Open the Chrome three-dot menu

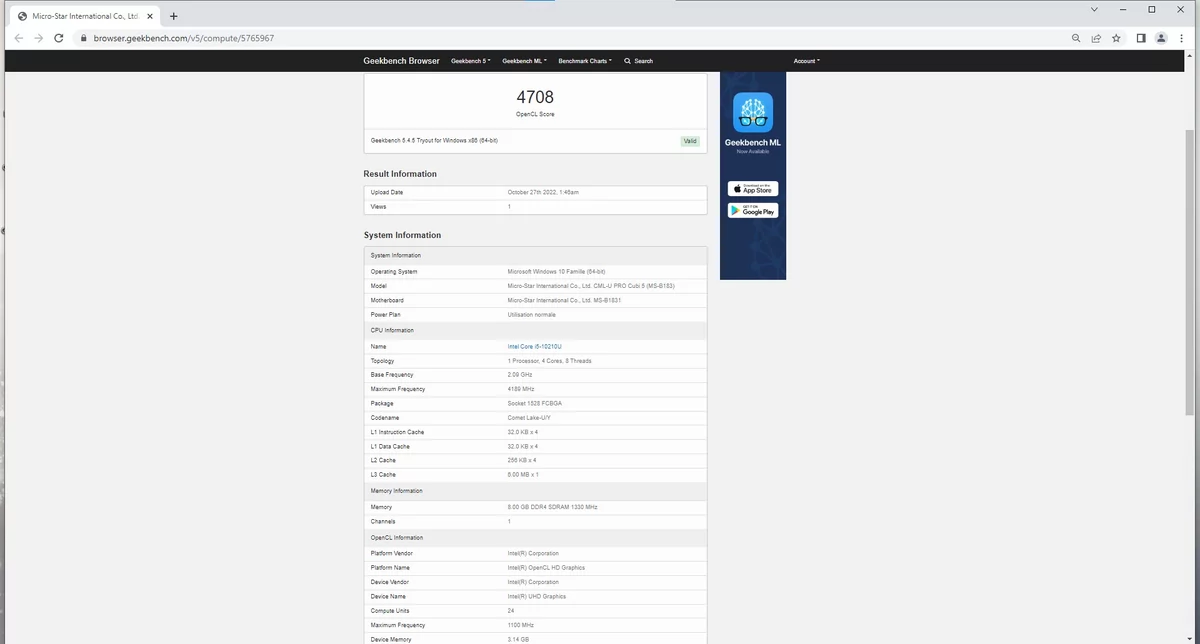click(x=1181, y=38)
